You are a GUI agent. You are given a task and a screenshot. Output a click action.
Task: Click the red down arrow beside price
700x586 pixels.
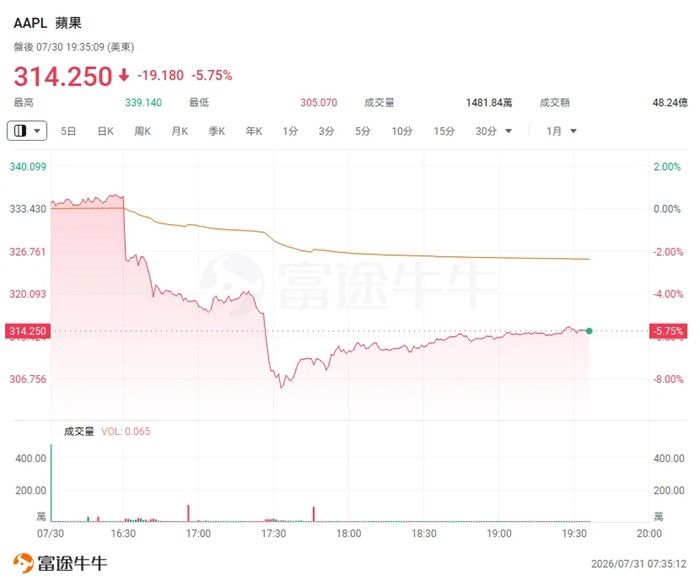pyautogui.click(x=124, y=75)
